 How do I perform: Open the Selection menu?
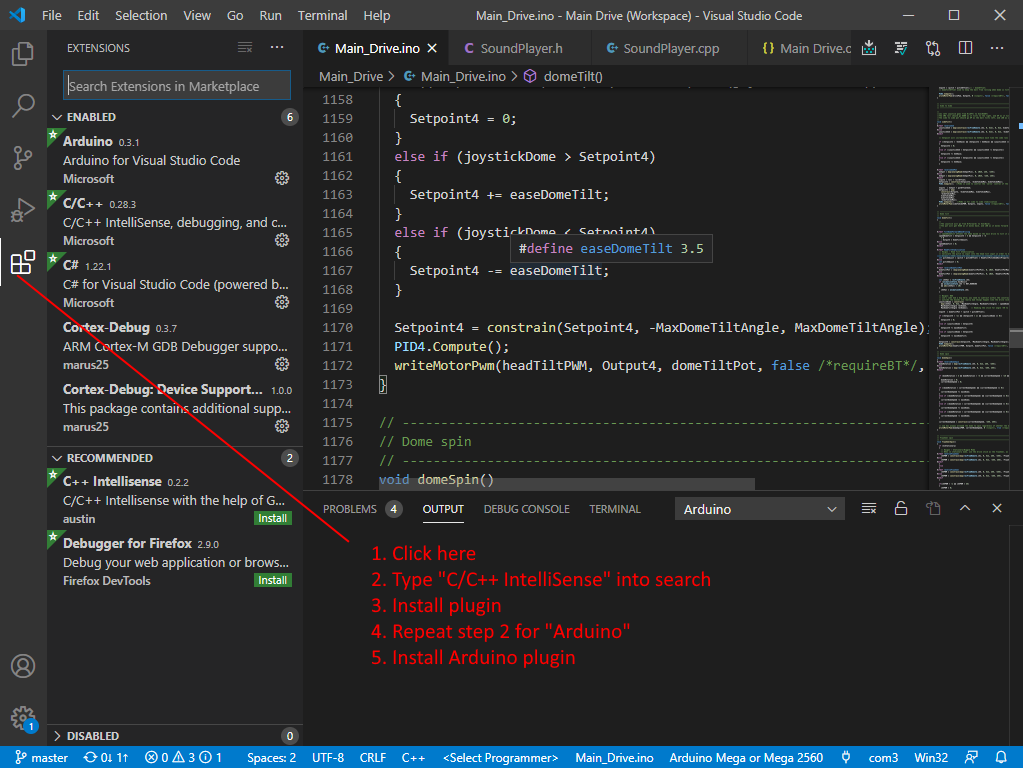(x=141, y=15)
